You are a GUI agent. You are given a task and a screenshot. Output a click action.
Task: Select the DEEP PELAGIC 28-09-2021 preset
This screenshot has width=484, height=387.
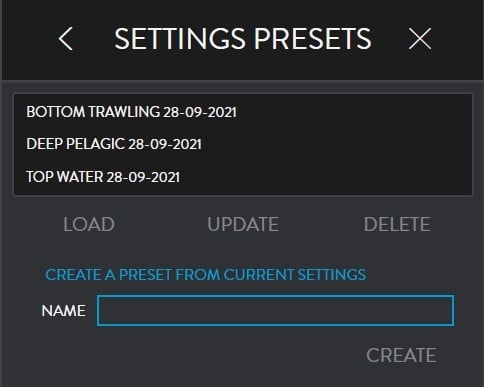point(243,144)
